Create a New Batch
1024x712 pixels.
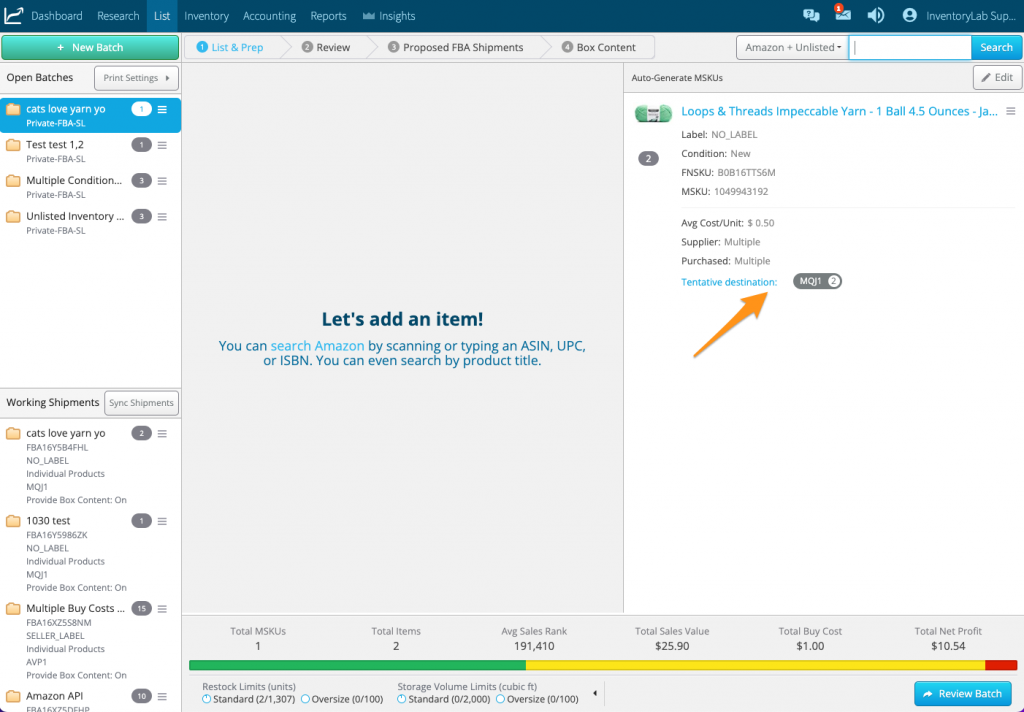pyautogui.click(x=90, y=48)
